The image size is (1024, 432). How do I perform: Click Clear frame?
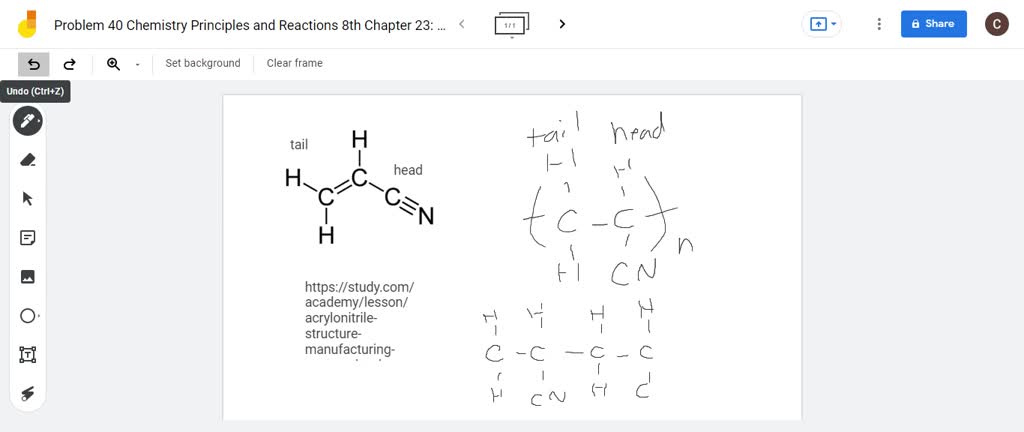295,63
